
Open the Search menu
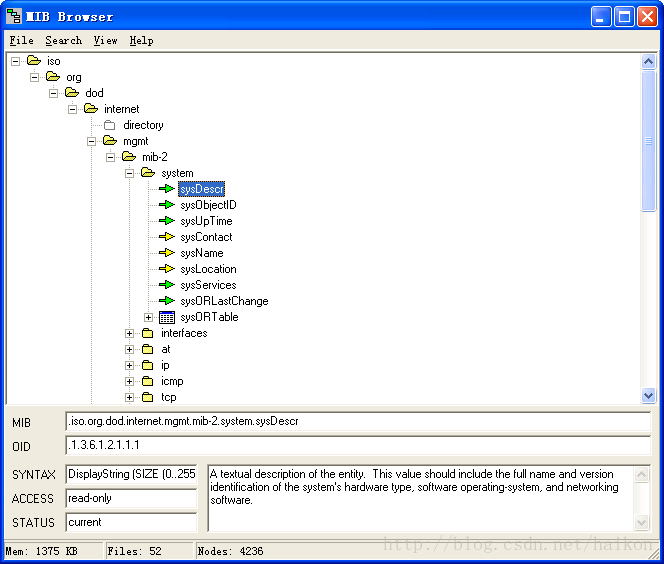[64, 40]
